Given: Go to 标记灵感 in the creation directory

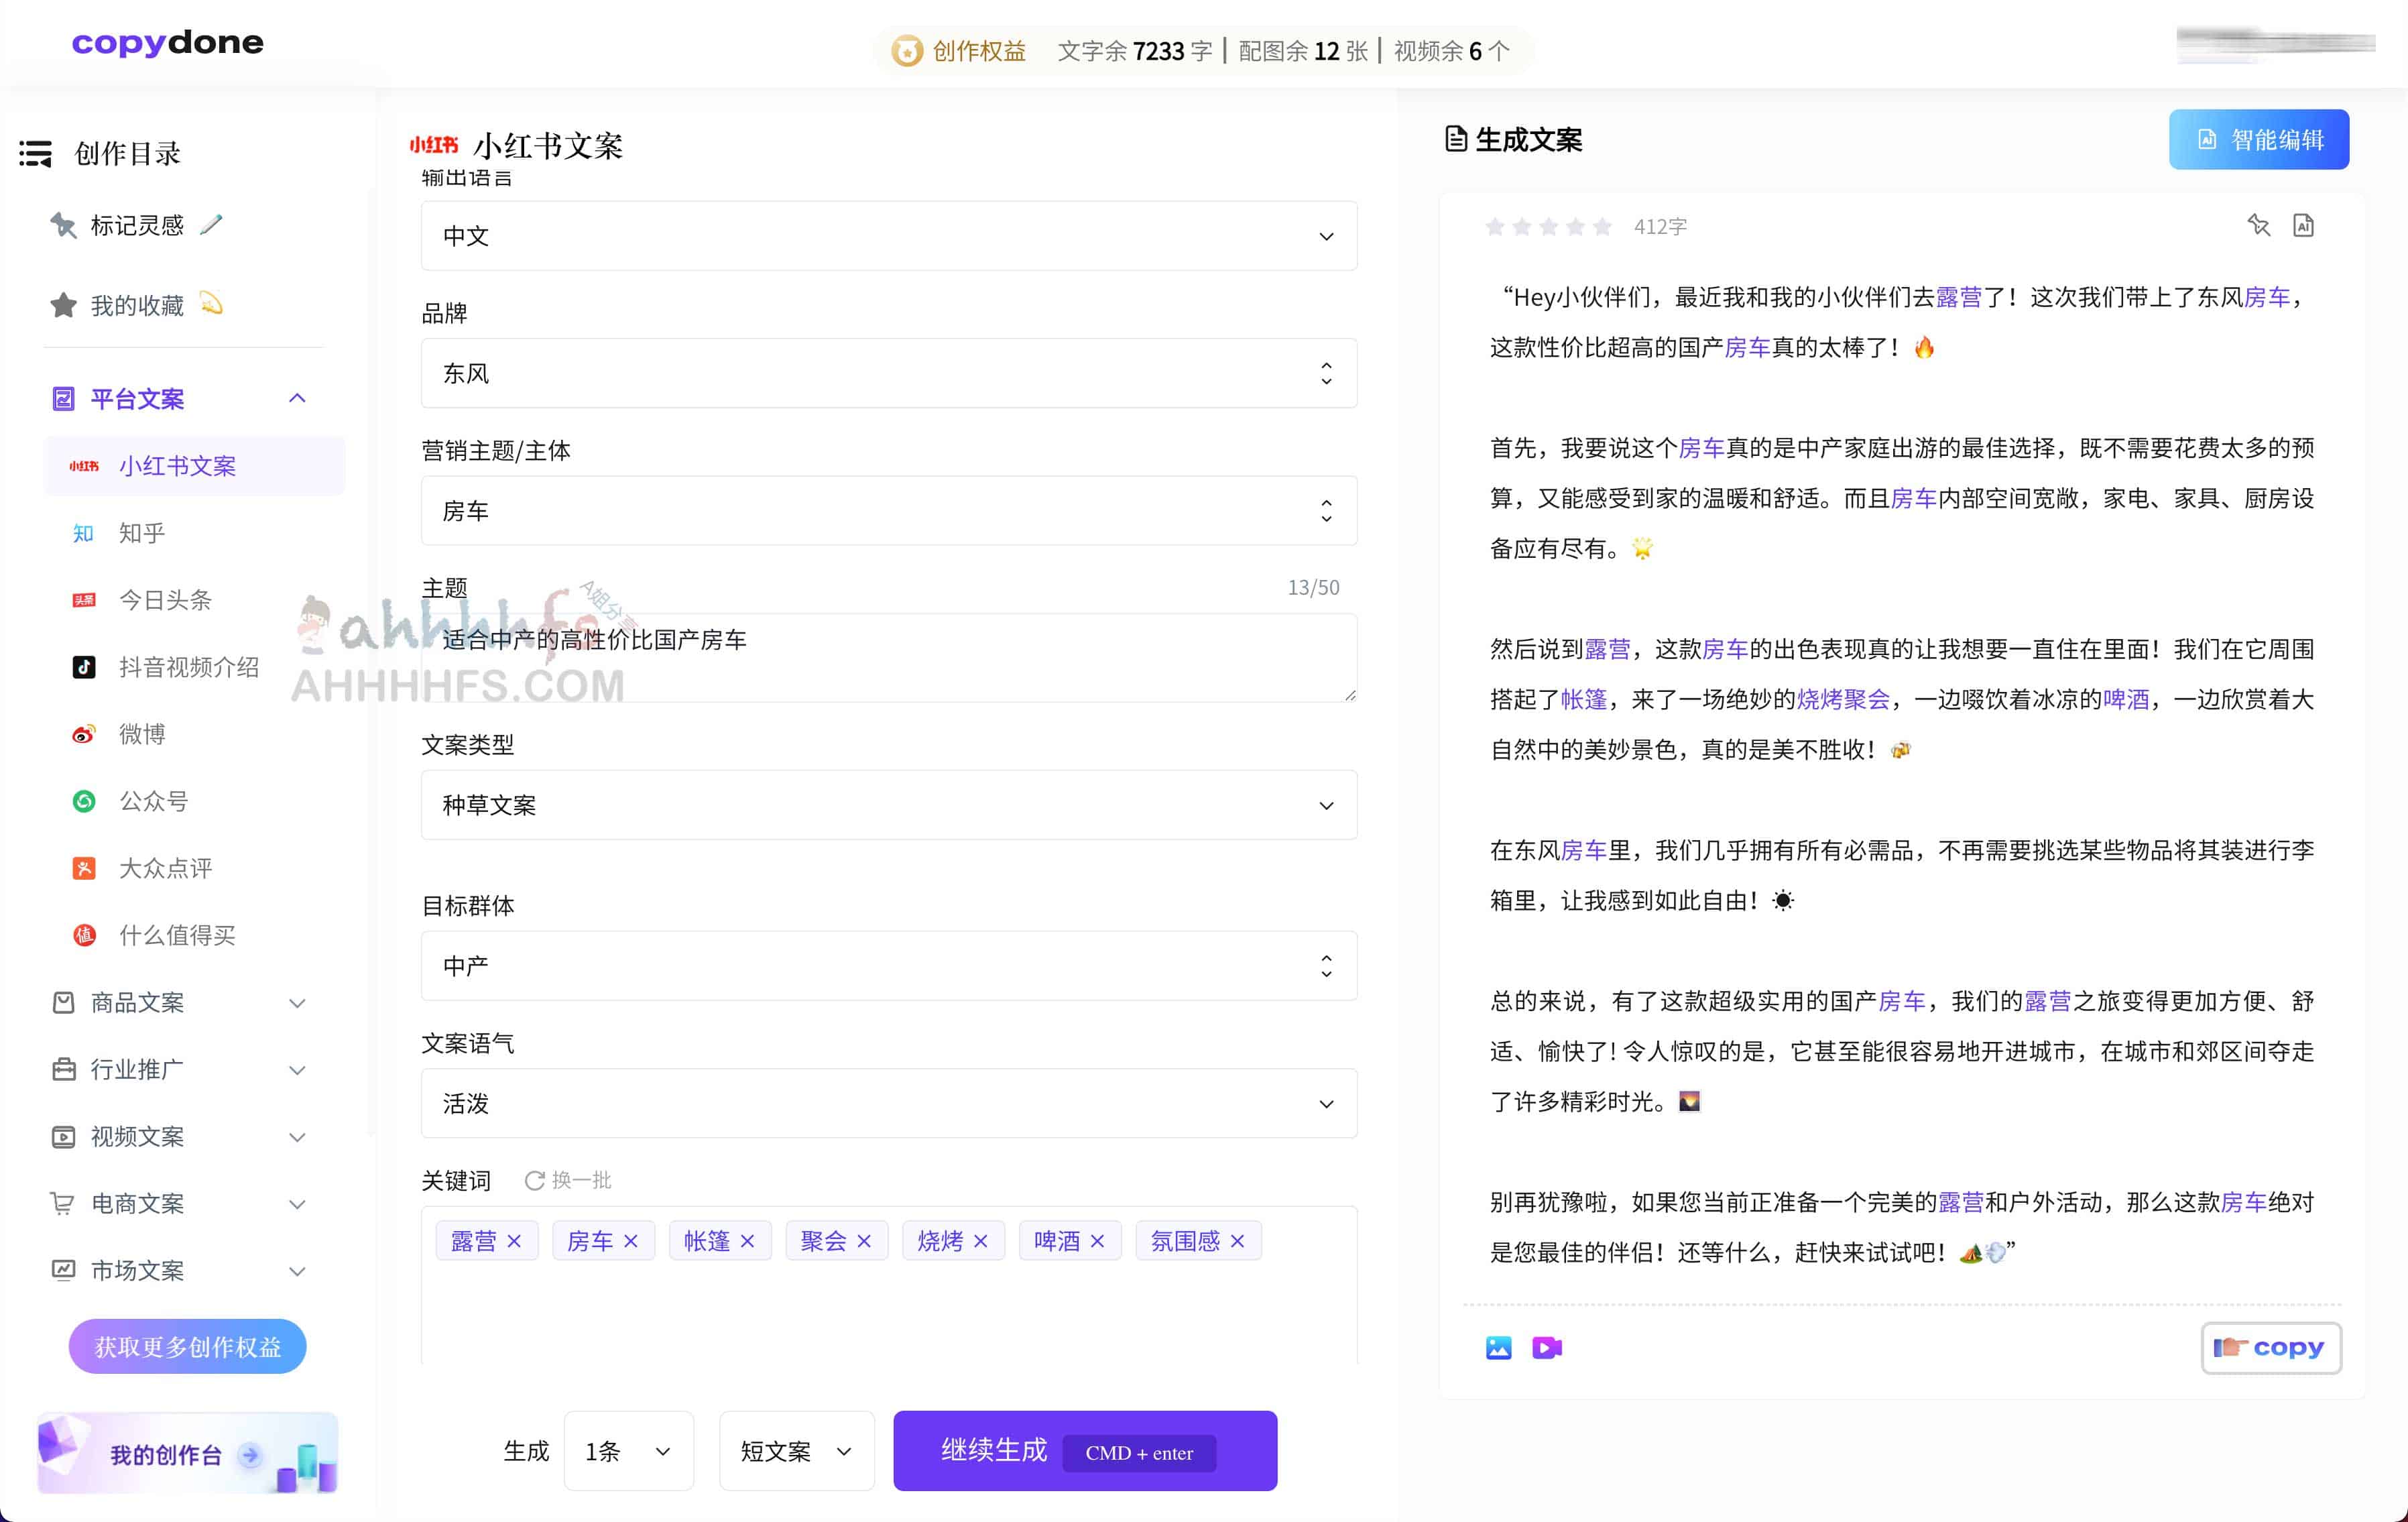Looking at the screenshot, I should tap(138, 225).
